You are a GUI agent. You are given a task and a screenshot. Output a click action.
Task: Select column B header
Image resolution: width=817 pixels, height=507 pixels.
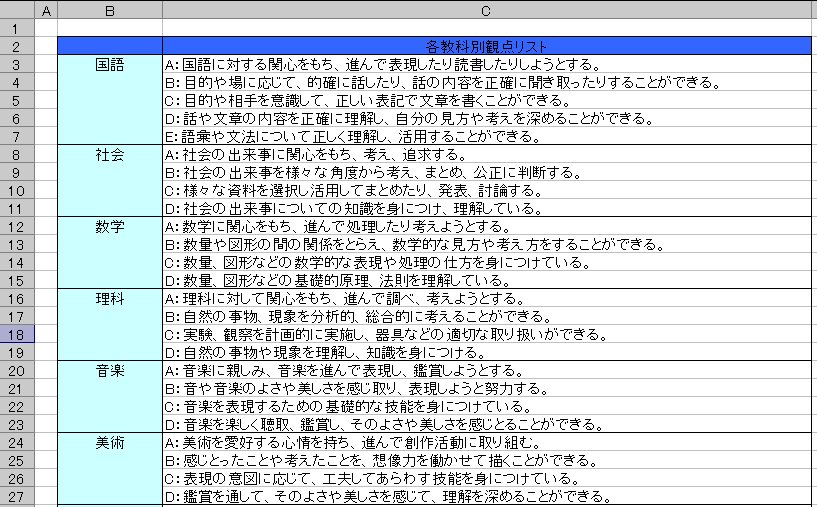(x=109, y=10)
